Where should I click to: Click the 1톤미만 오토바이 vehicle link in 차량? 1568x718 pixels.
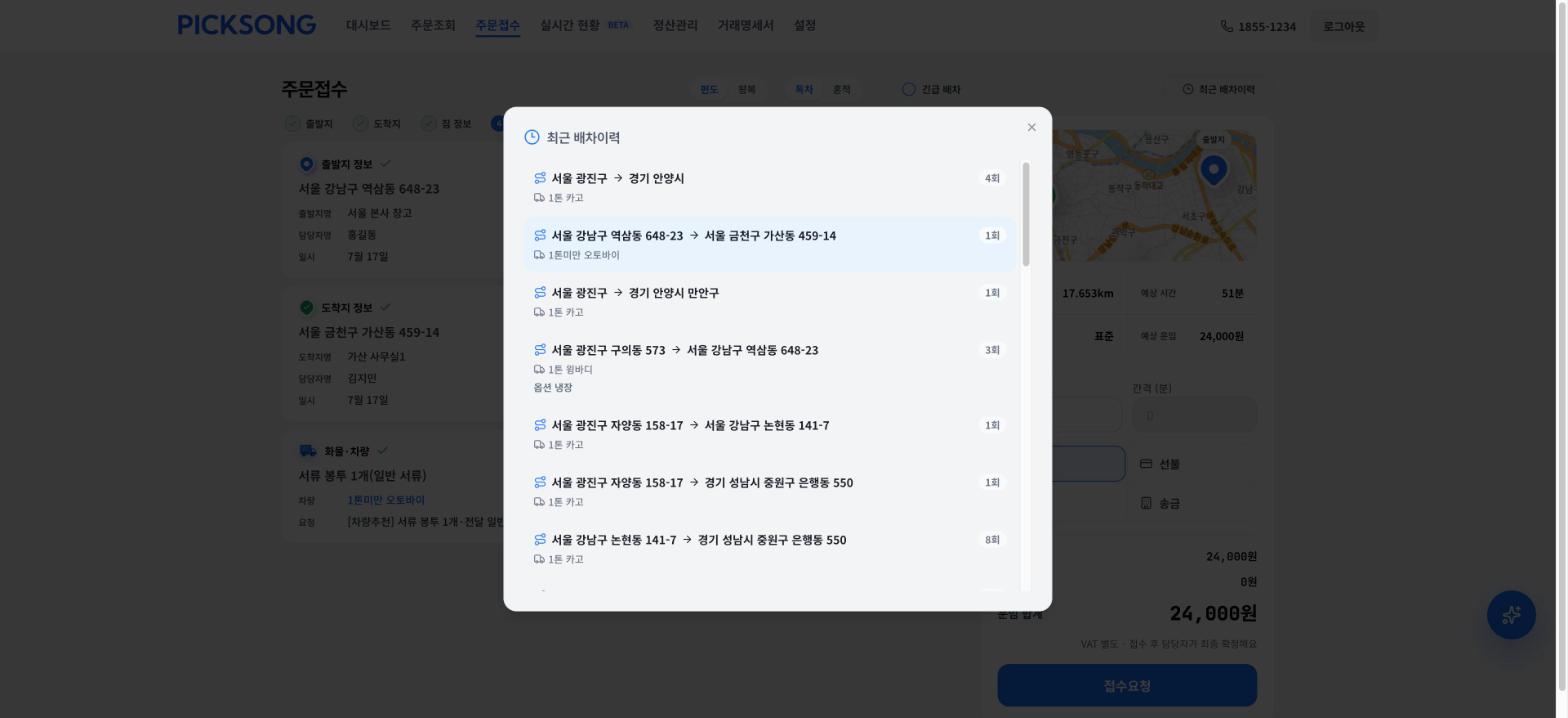(x=386, y=500)
